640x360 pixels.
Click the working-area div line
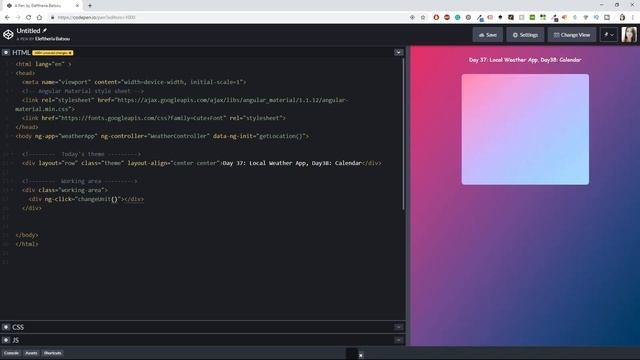coord(65,190)
